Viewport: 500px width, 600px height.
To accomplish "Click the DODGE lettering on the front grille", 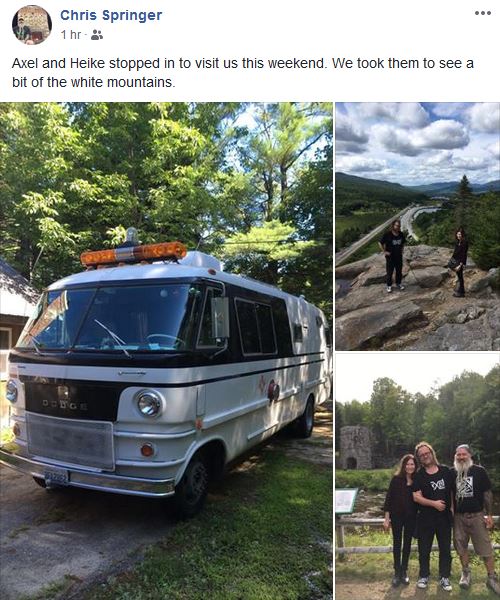I will (64, 404).
